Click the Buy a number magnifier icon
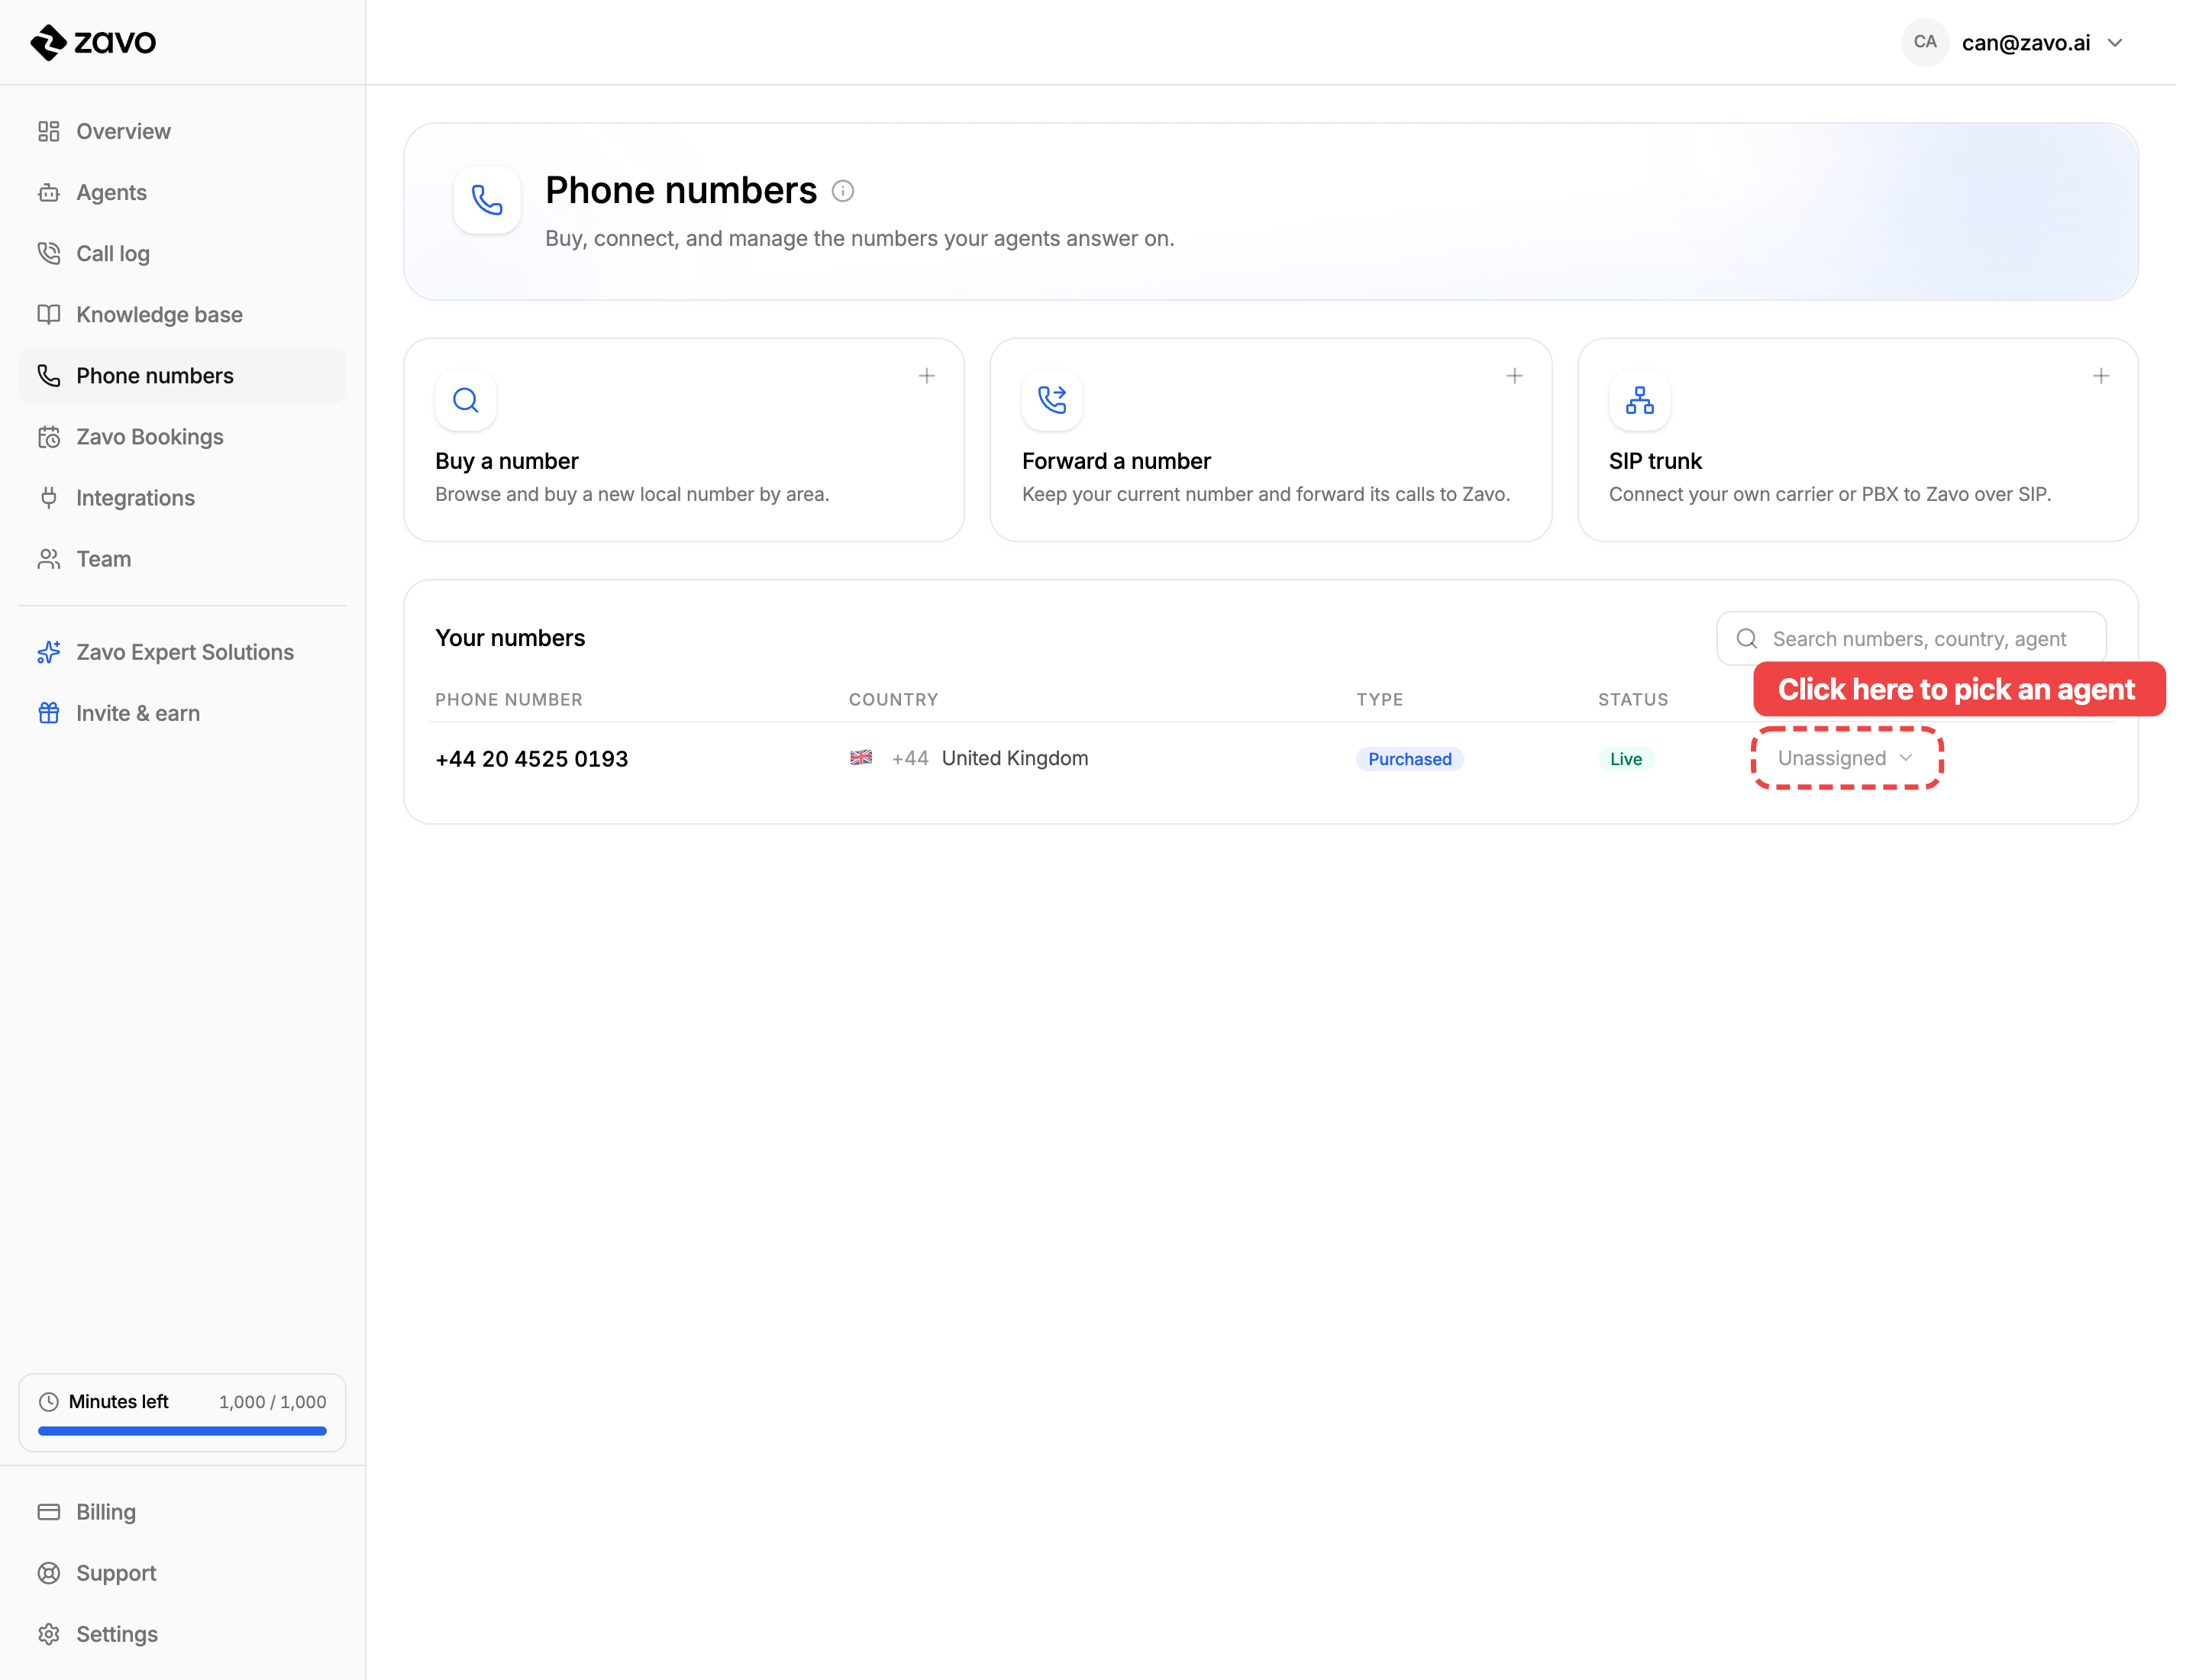The width and height of the screenshot is (2199, 1680). click(466, 400)
